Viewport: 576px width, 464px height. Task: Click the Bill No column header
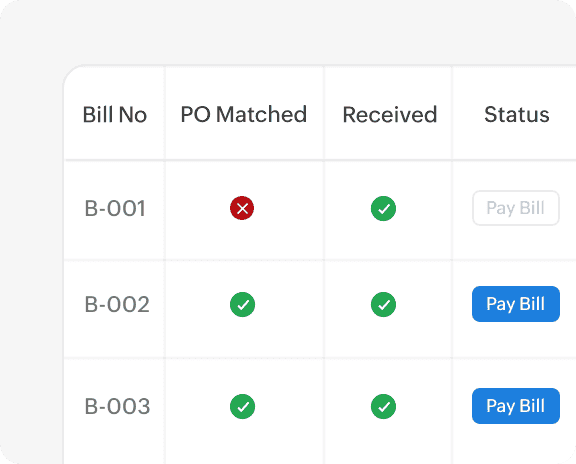pos(115,115)
